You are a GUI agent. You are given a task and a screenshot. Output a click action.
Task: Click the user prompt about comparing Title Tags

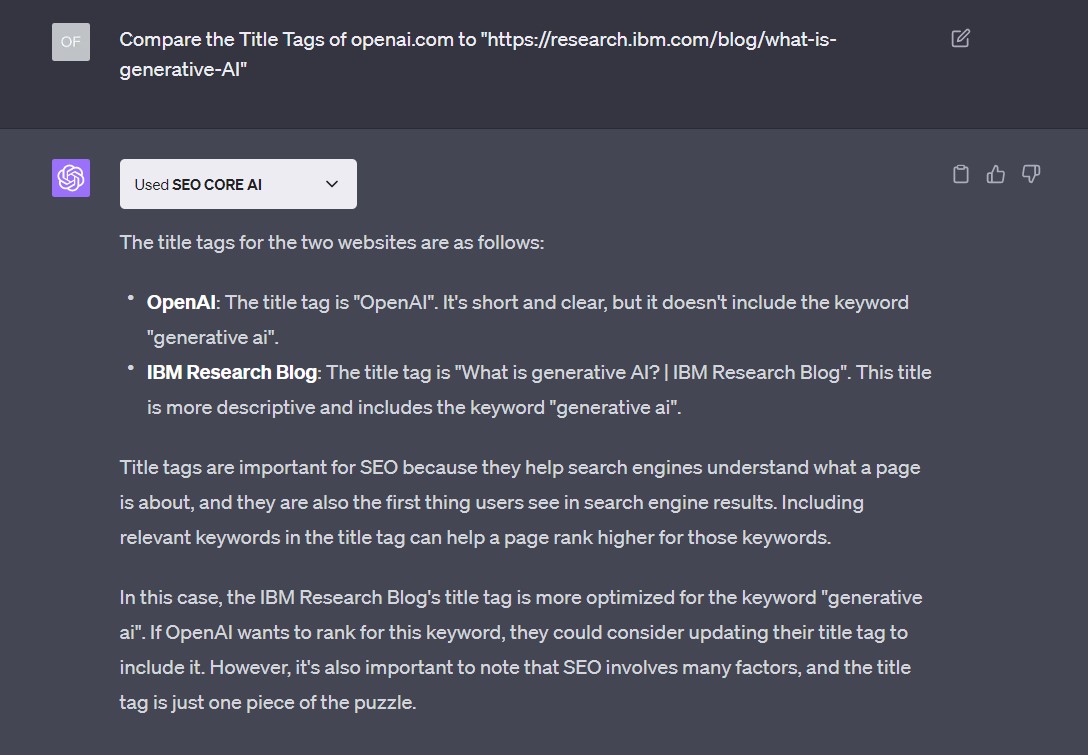coord(478,54)
